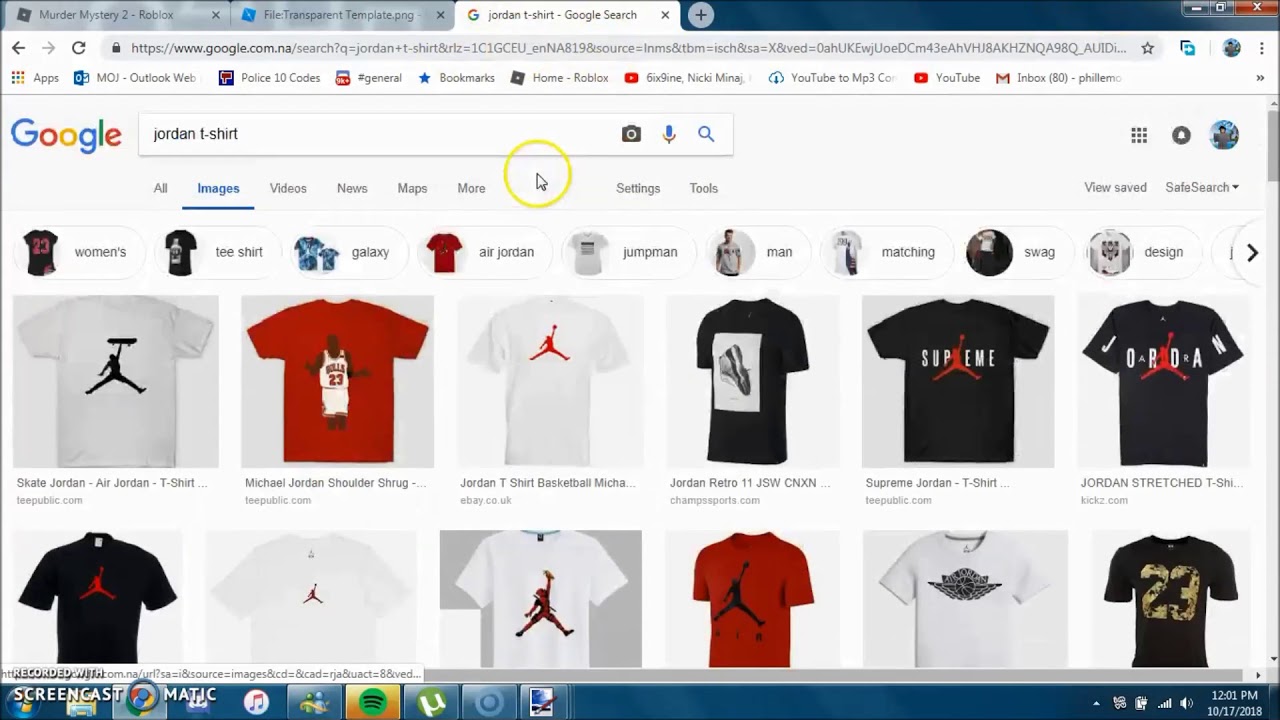Filter by the air jordan chip
The image size is (1280, 720).
click(x=484, y=252)
